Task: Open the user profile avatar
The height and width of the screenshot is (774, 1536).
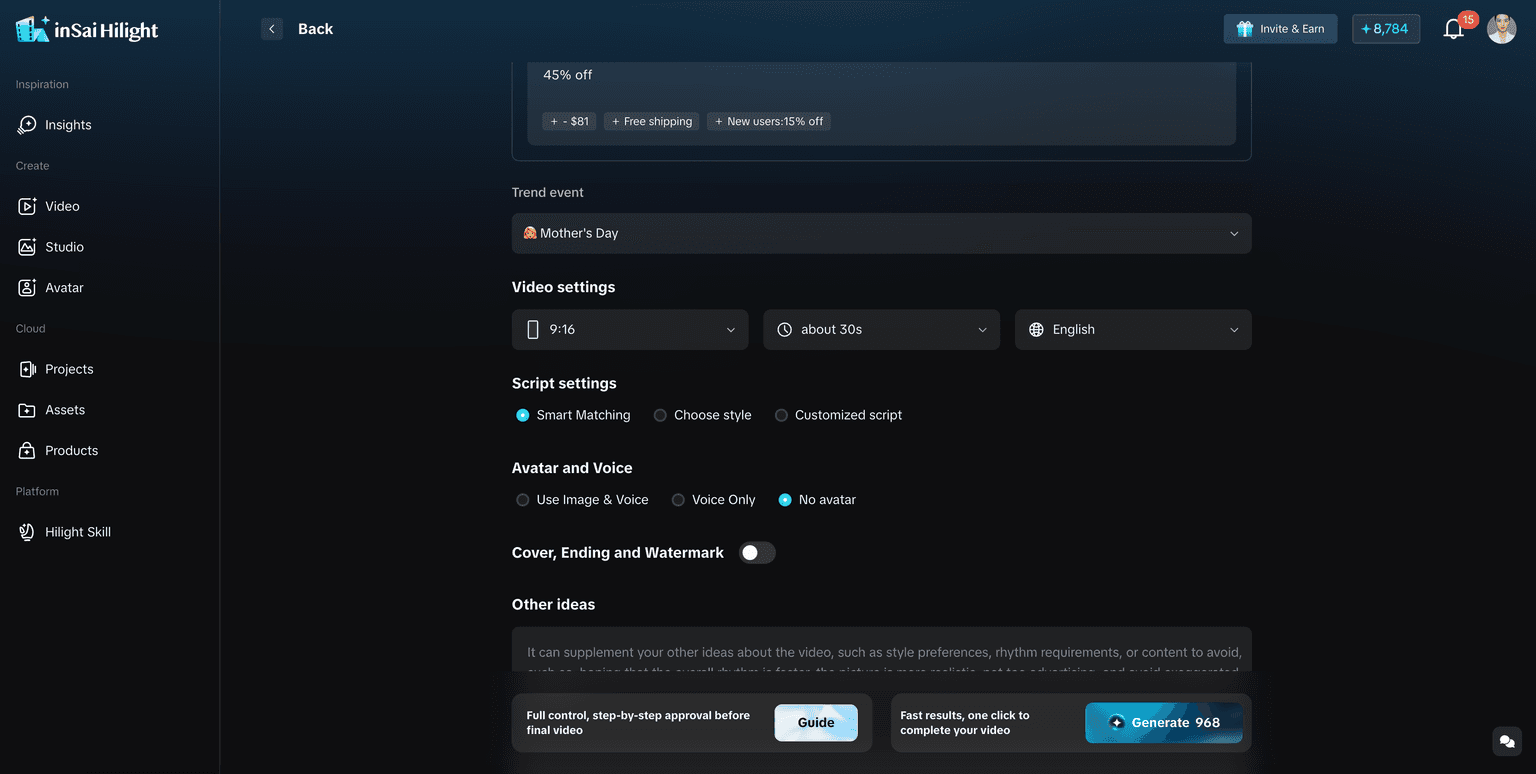Action: [1501, 29]
